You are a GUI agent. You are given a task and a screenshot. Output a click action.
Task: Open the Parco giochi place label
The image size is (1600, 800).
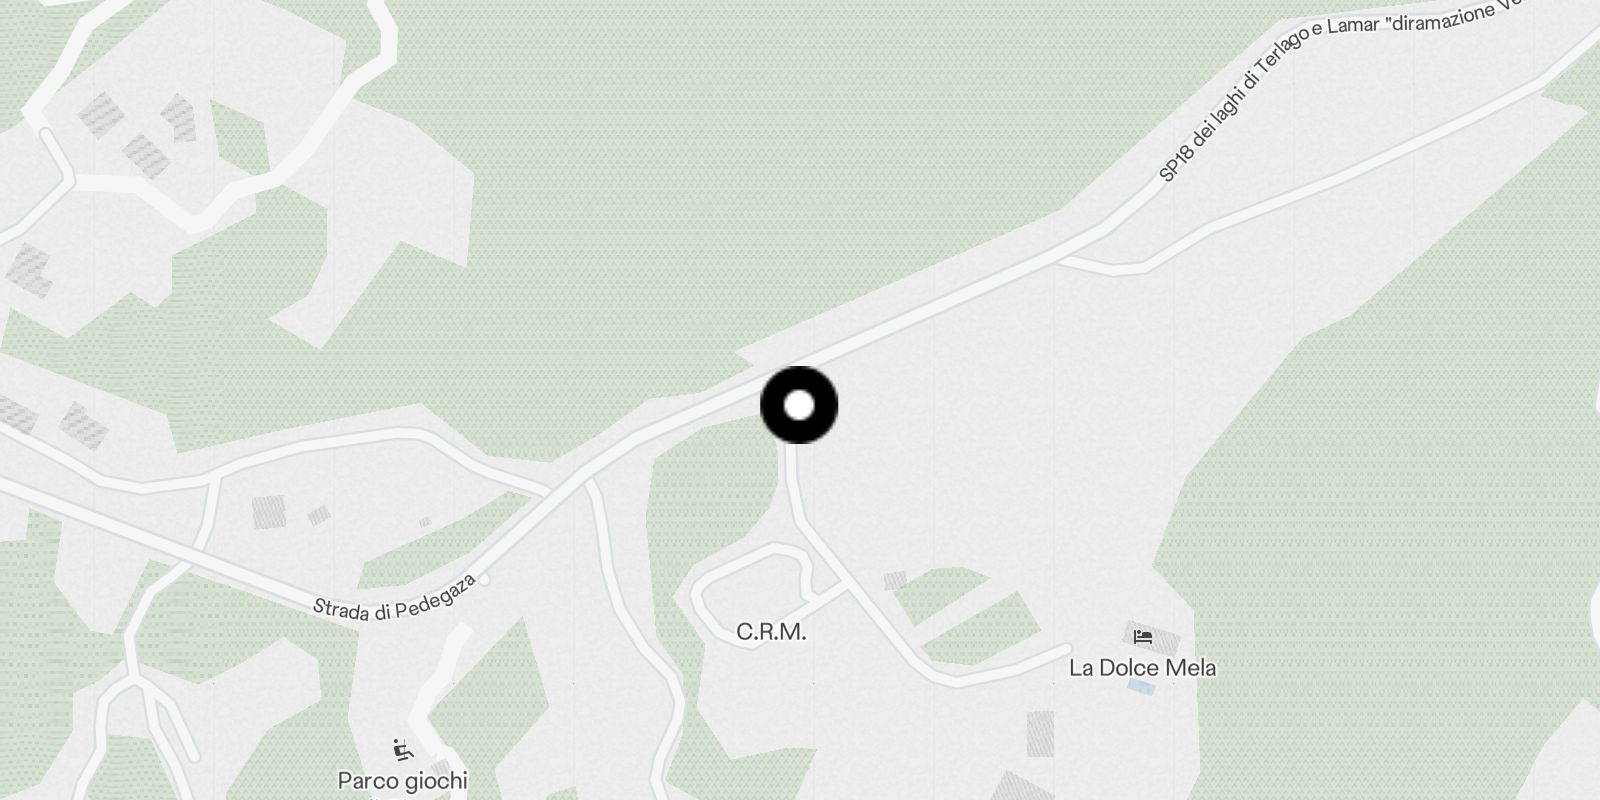[402, 780]
